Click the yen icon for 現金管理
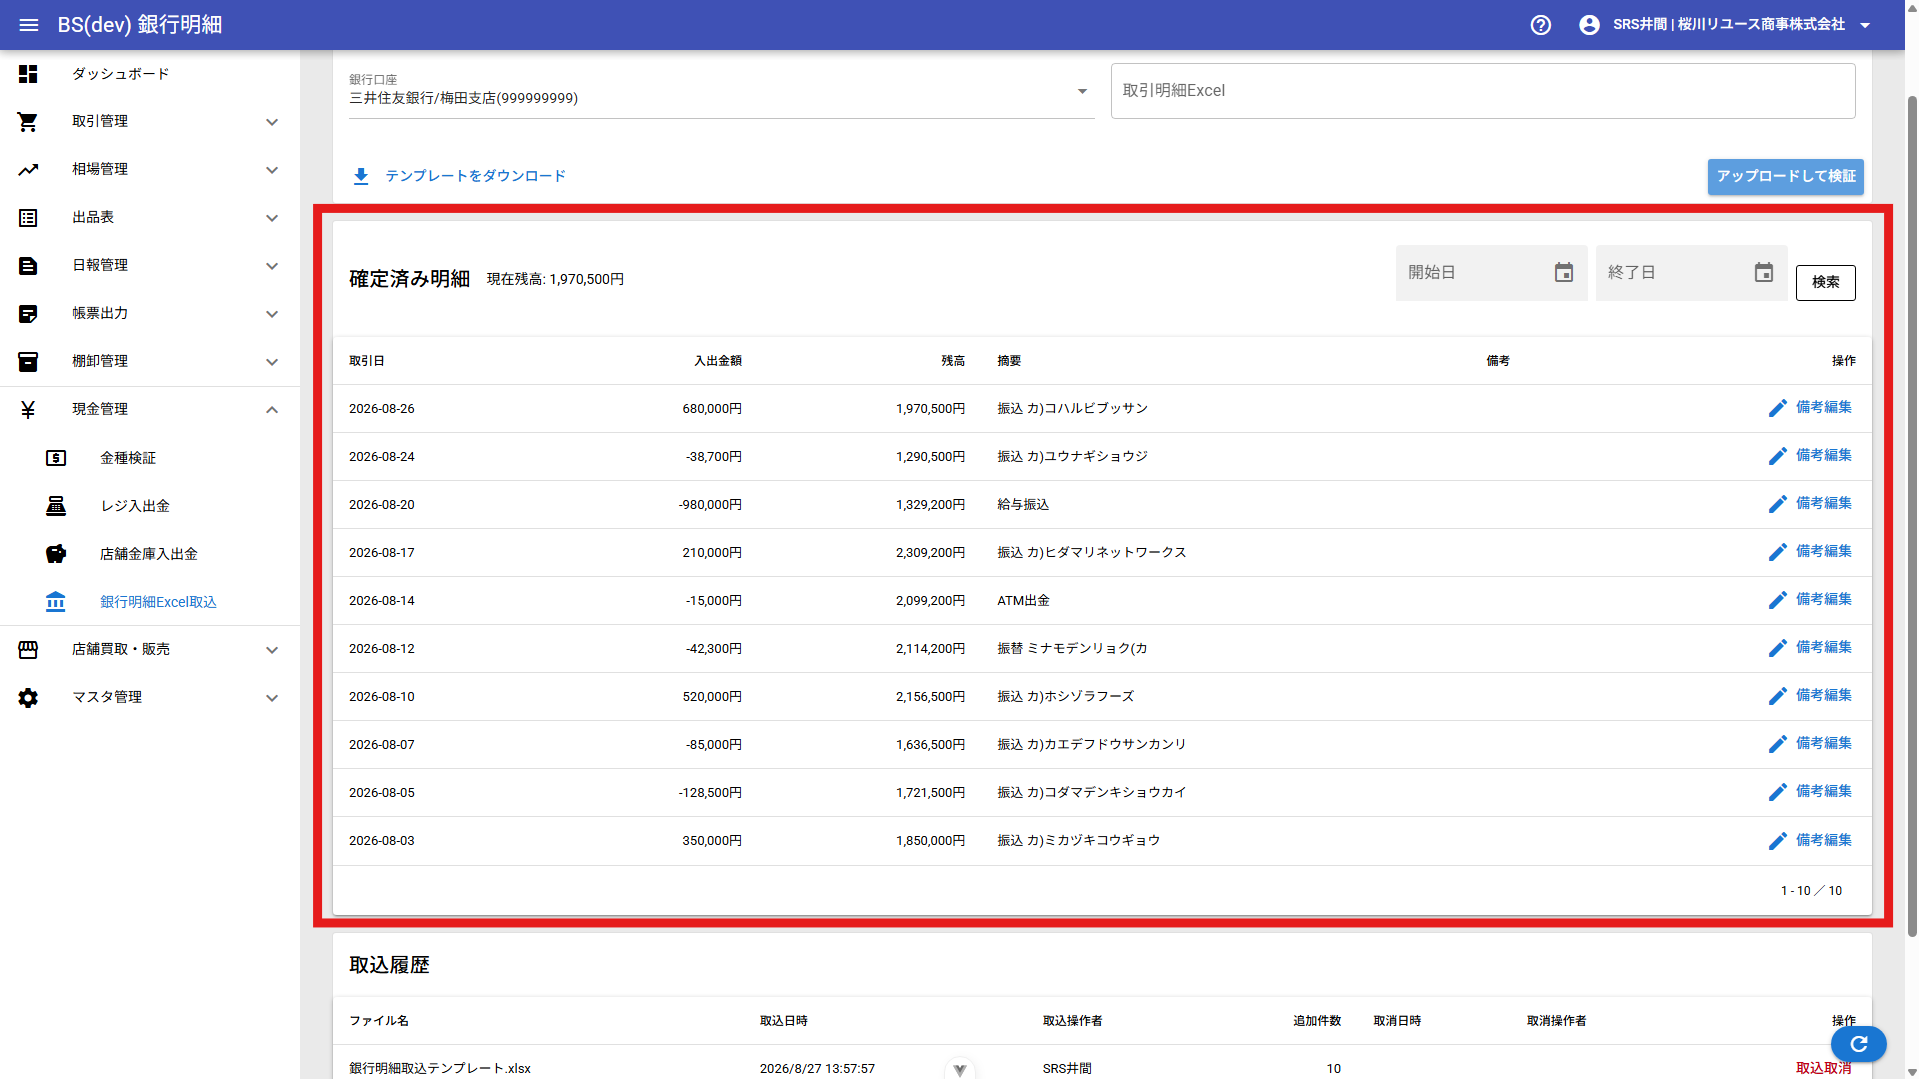 tap(28, 410)
